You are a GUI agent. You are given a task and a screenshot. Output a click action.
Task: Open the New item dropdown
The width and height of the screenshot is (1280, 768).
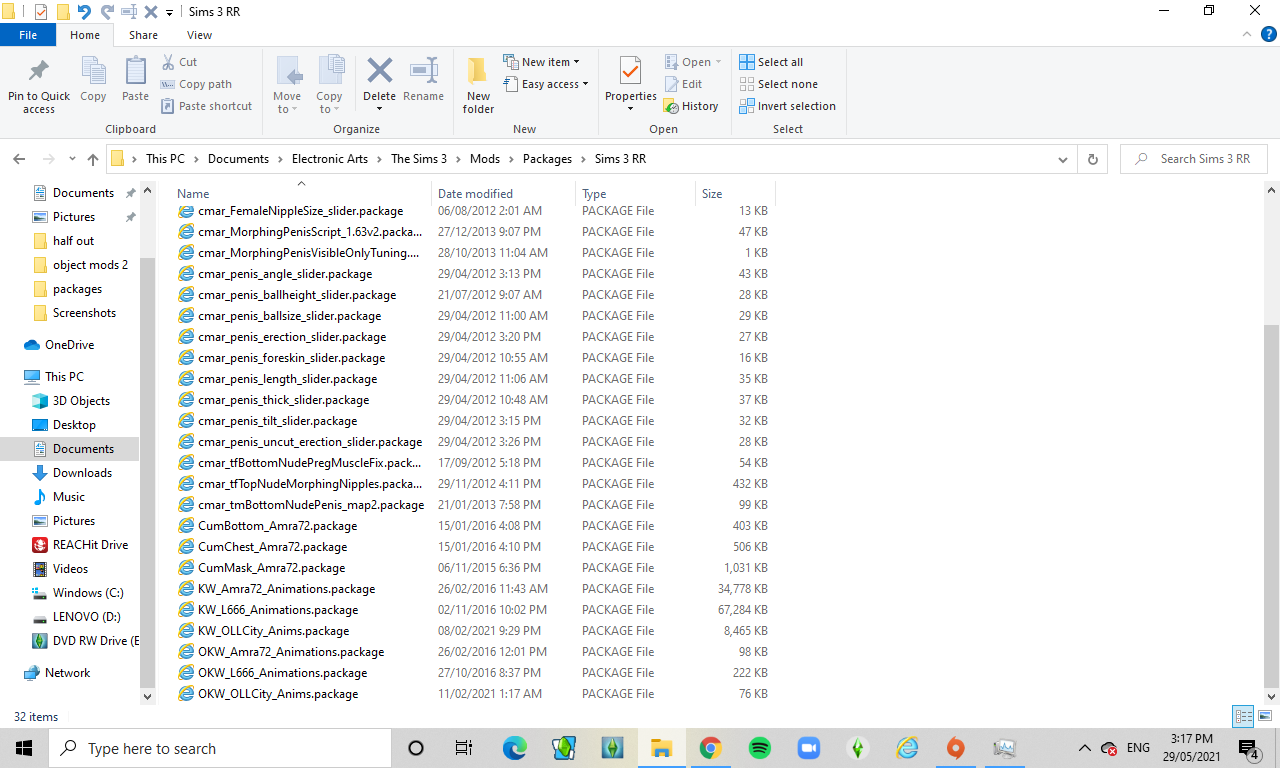click(541, 62)
